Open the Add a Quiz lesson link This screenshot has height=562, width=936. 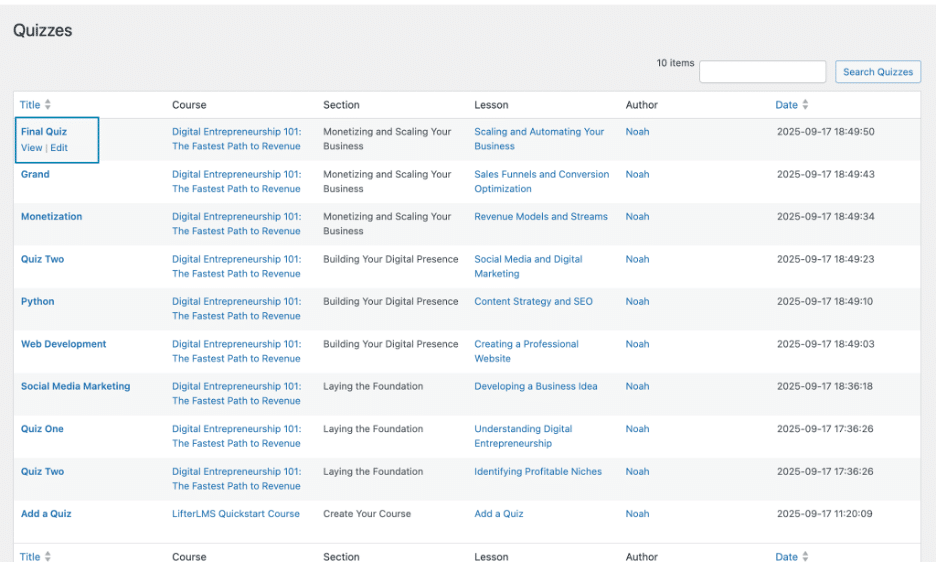[498, 514]
